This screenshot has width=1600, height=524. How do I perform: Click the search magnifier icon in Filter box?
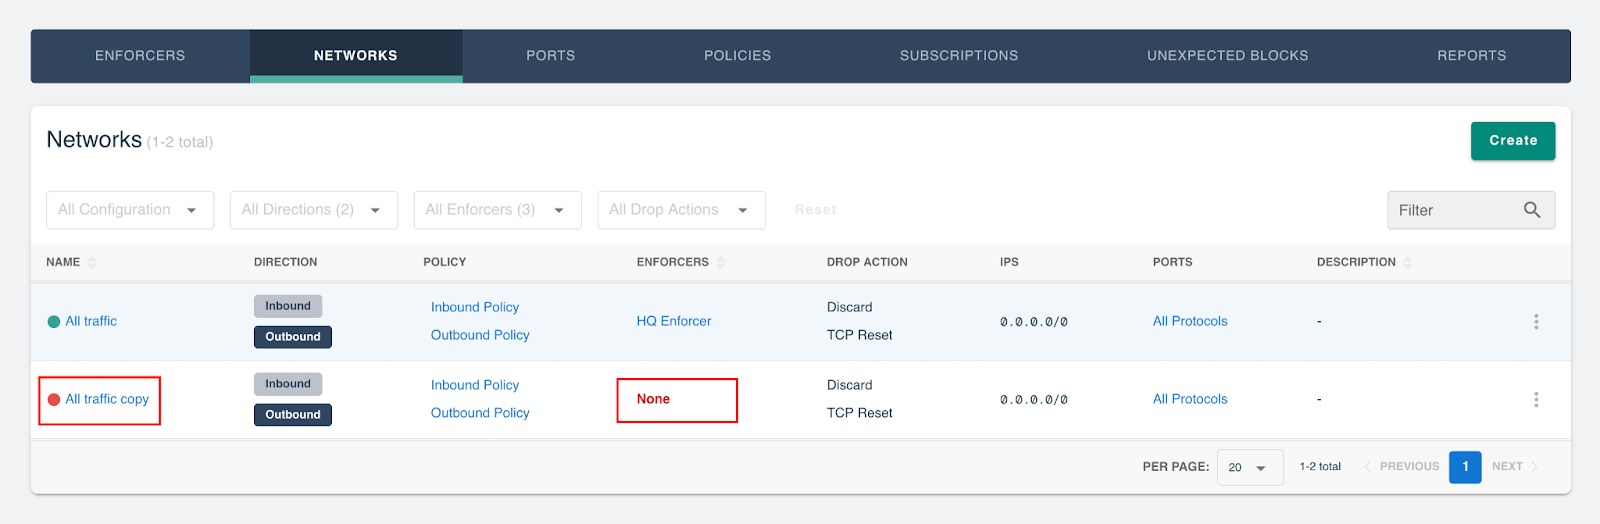click(x=1532, y=210)
